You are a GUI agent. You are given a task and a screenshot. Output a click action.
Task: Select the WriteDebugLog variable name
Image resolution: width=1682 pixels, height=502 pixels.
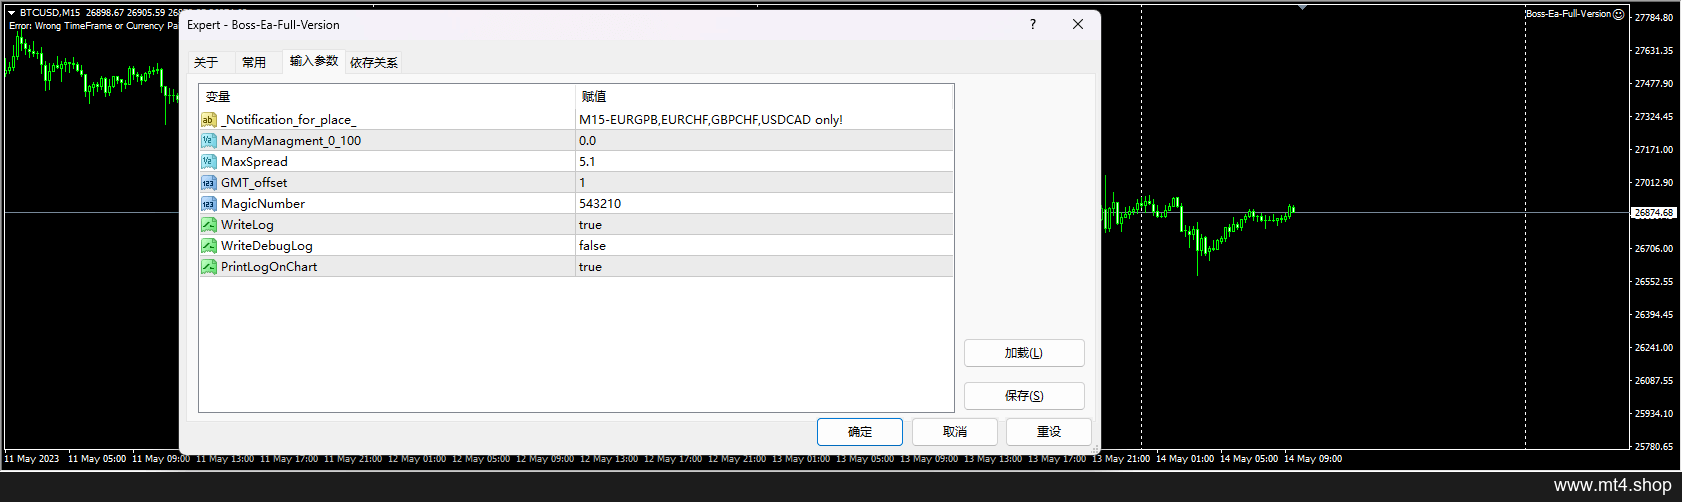click(x=267, y=246)
